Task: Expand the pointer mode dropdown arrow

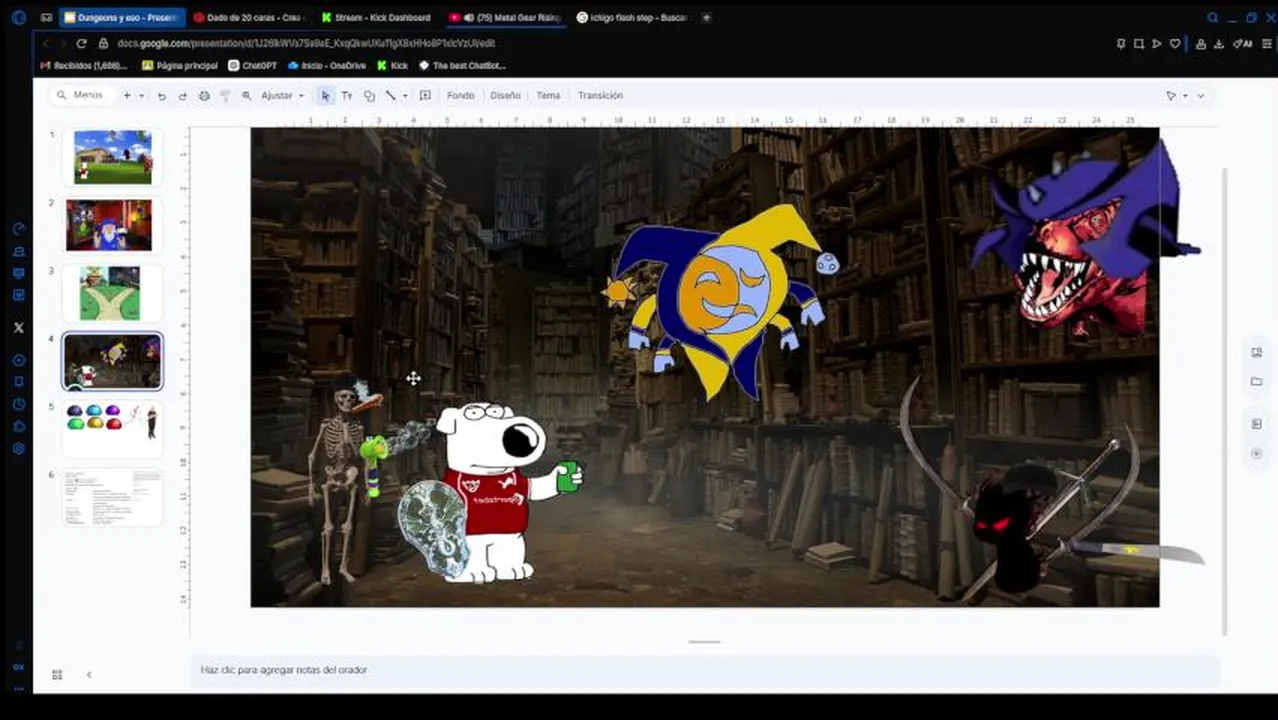Action: tap(1185, 96)
